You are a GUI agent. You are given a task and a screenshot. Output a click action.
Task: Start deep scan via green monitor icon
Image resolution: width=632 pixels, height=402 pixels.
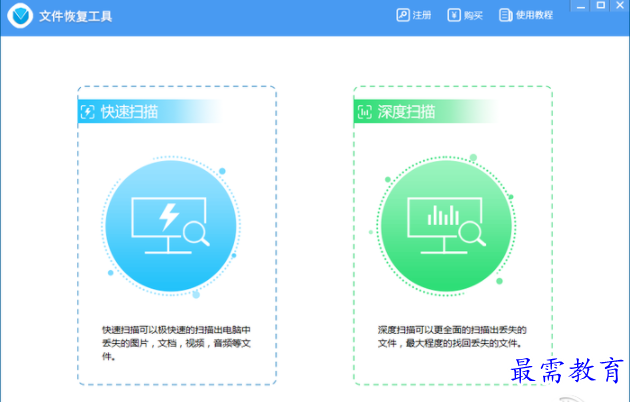[446, 226]
